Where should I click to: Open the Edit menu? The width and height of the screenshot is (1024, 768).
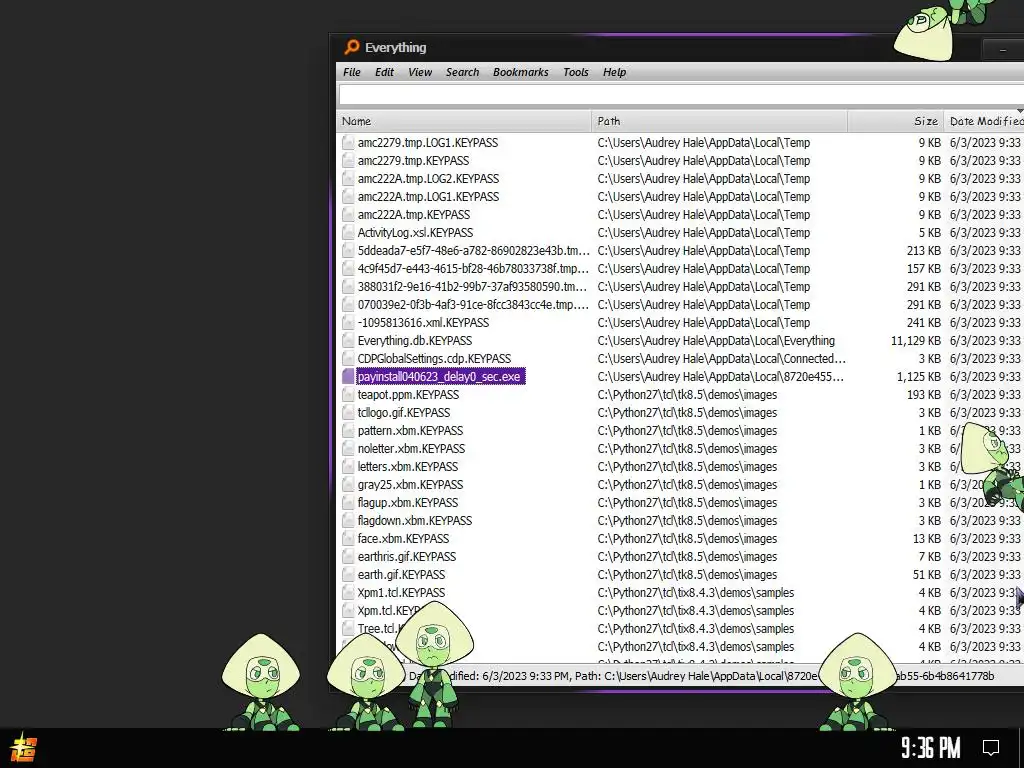[x=384, y=72]
